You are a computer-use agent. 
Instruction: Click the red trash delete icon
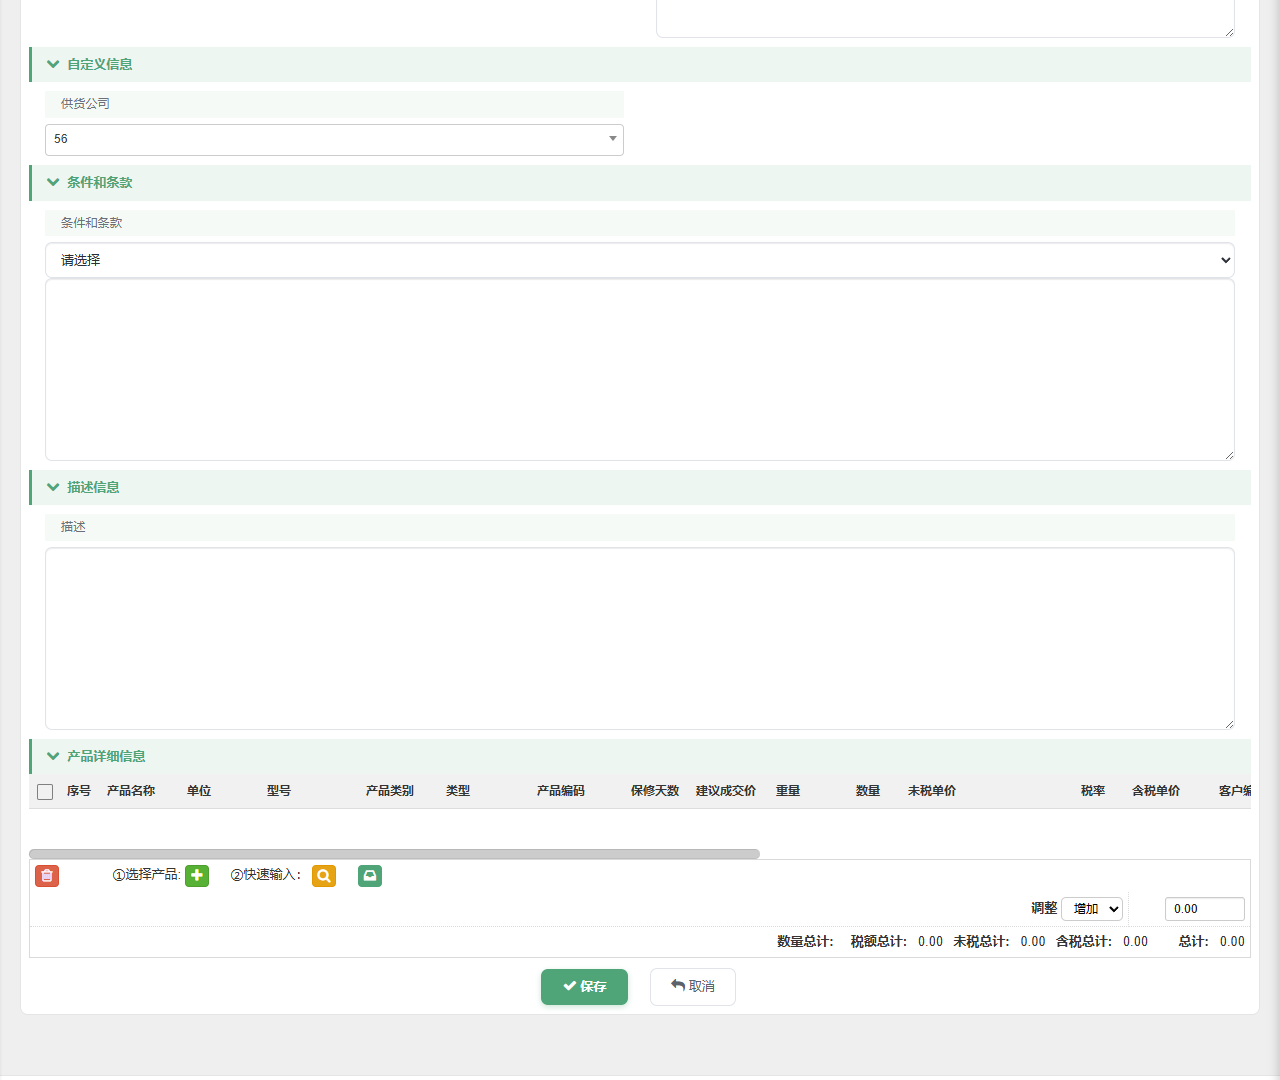[47, 876]
